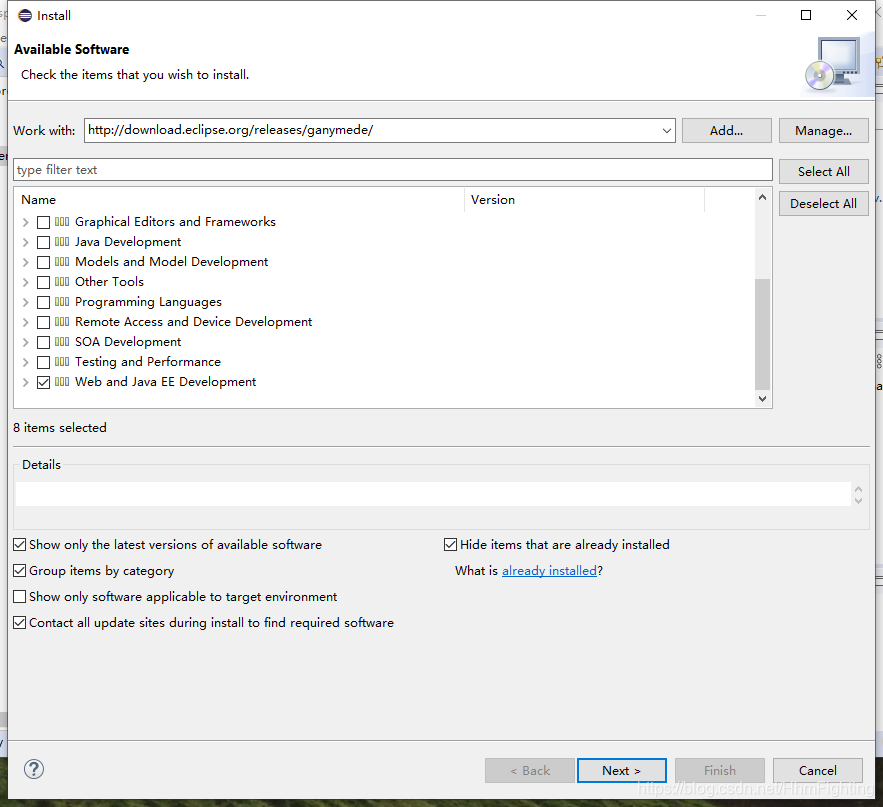Expand the Java Development tree node
The image size is (883, 807).
point(25,242)
